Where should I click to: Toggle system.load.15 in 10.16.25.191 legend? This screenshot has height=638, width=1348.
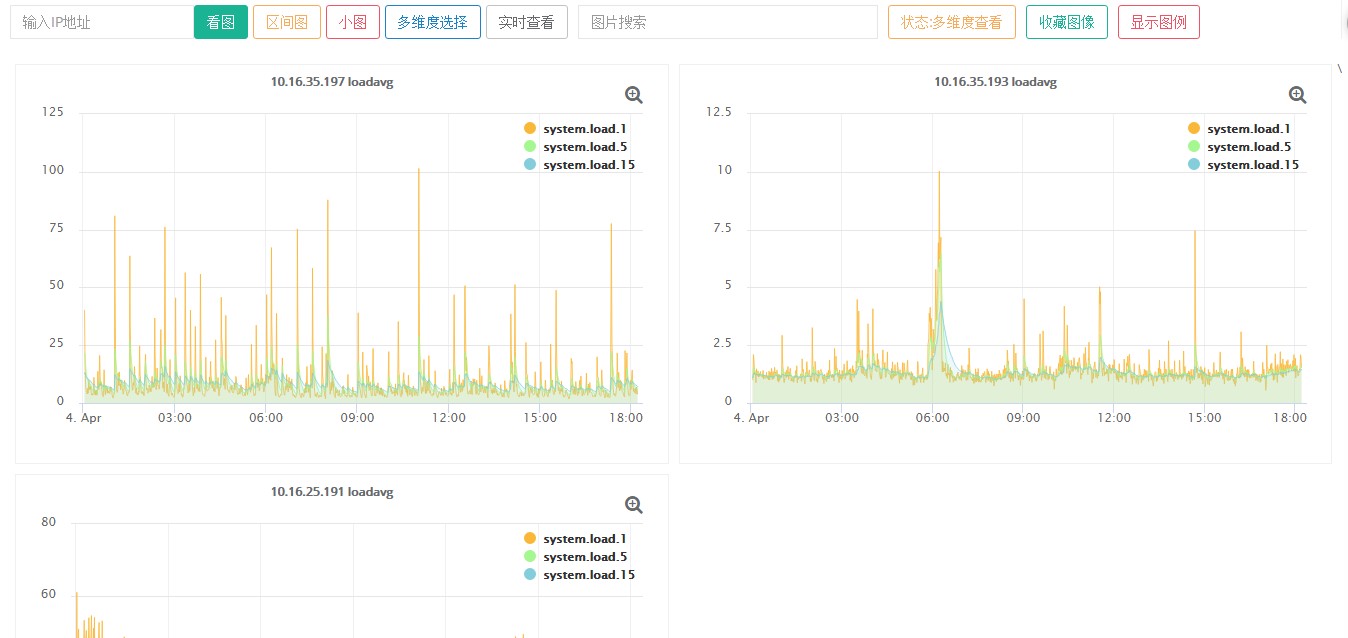[x=579, y=575]
